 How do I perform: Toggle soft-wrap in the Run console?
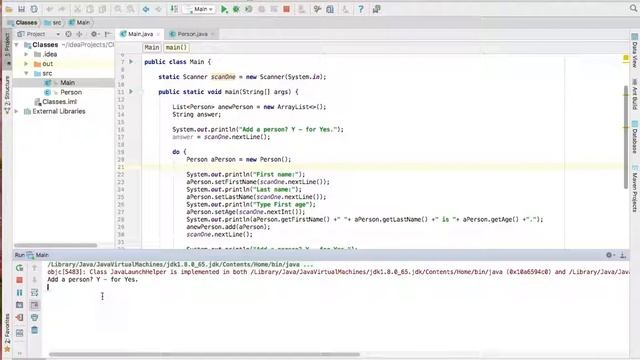click(x=35, y=293)
